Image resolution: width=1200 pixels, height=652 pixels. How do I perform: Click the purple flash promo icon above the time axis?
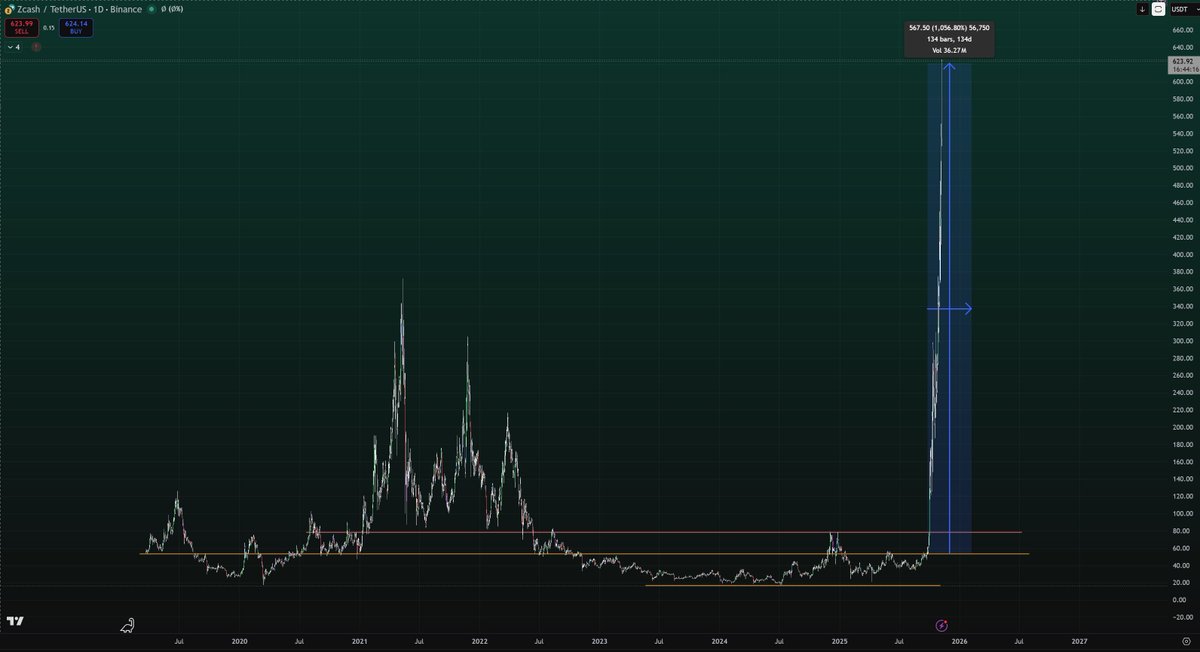pyautogui.click(x=941, y=624)
